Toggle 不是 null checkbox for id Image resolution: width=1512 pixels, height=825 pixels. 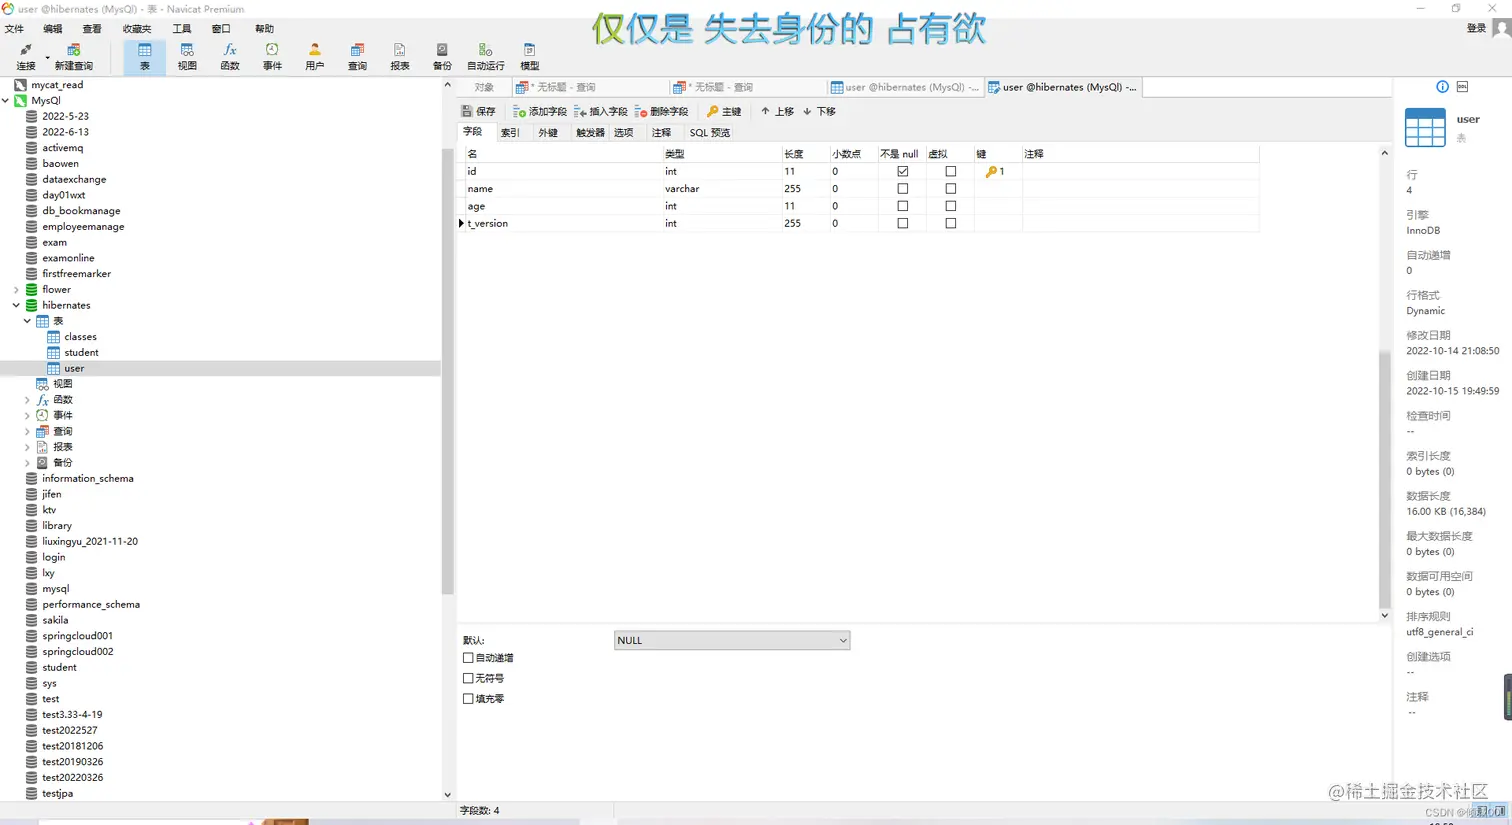click(x=903, y=171)
